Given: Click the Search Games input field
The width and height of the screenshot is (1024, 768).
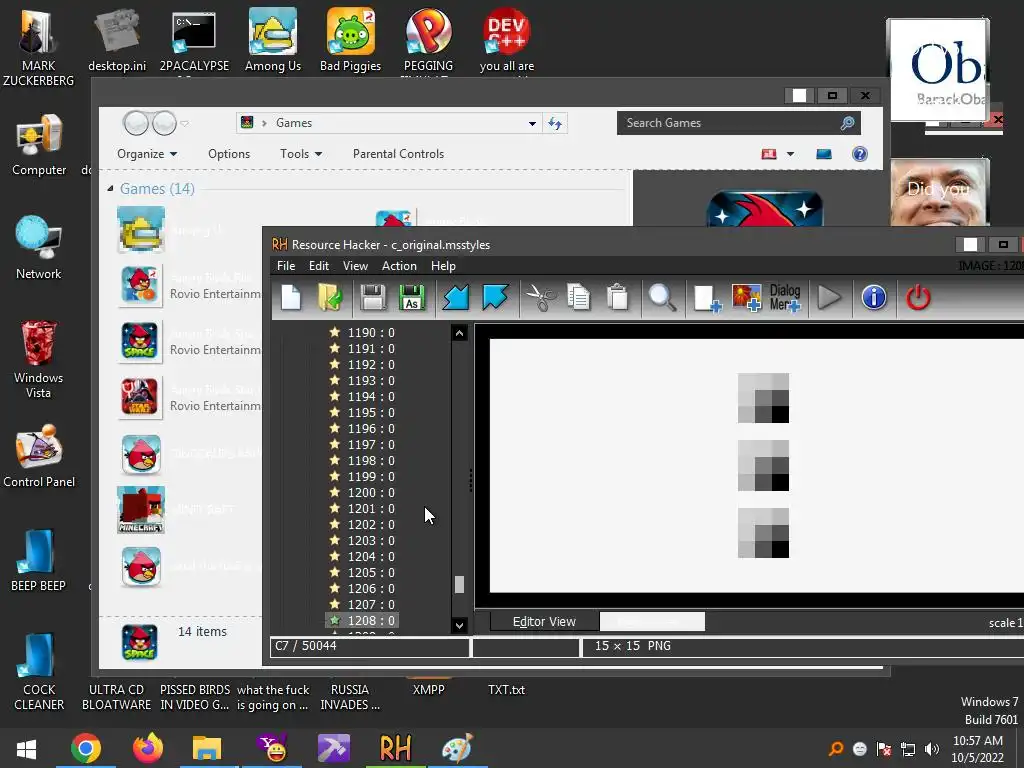Looking at the screenshot, I should (738, 123).
